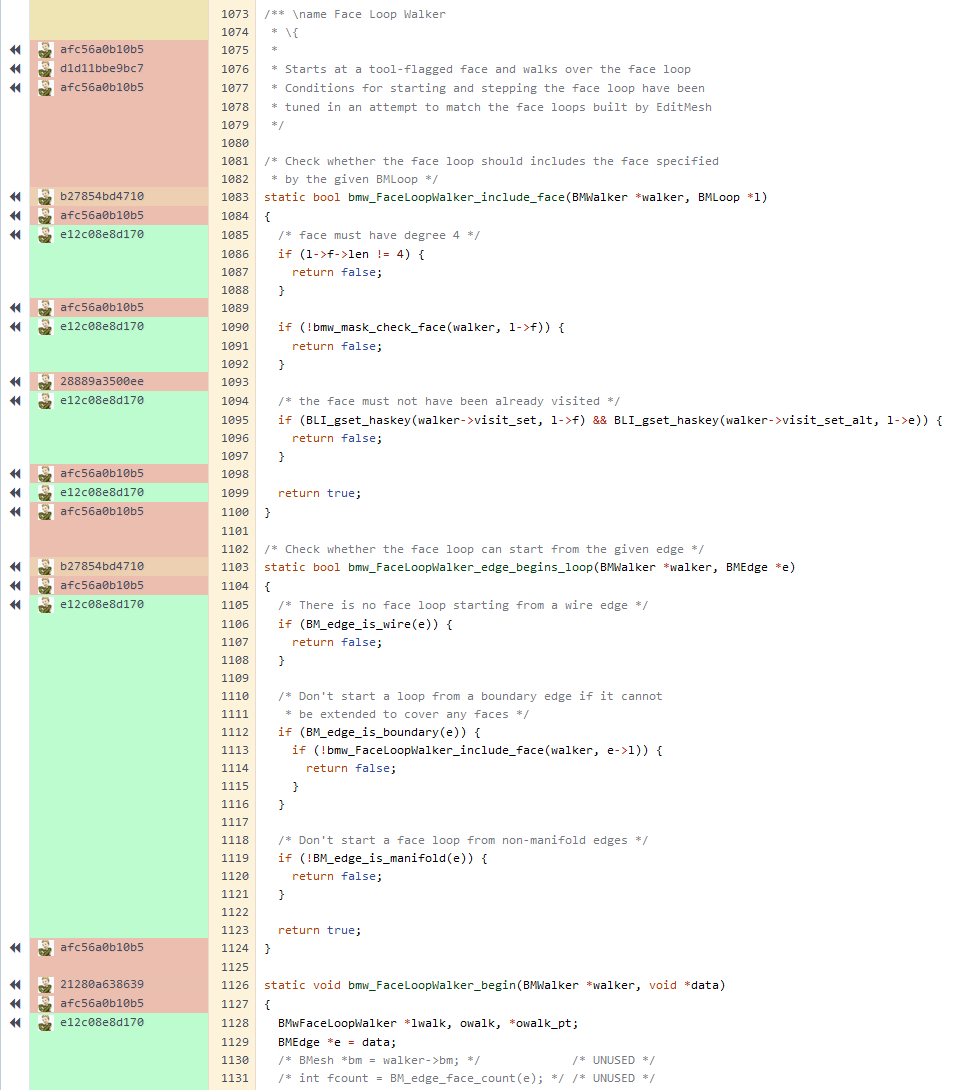971x1090 pixels.
Task: Click the author avatar on line 1105
Action: (x=46, y=605)
